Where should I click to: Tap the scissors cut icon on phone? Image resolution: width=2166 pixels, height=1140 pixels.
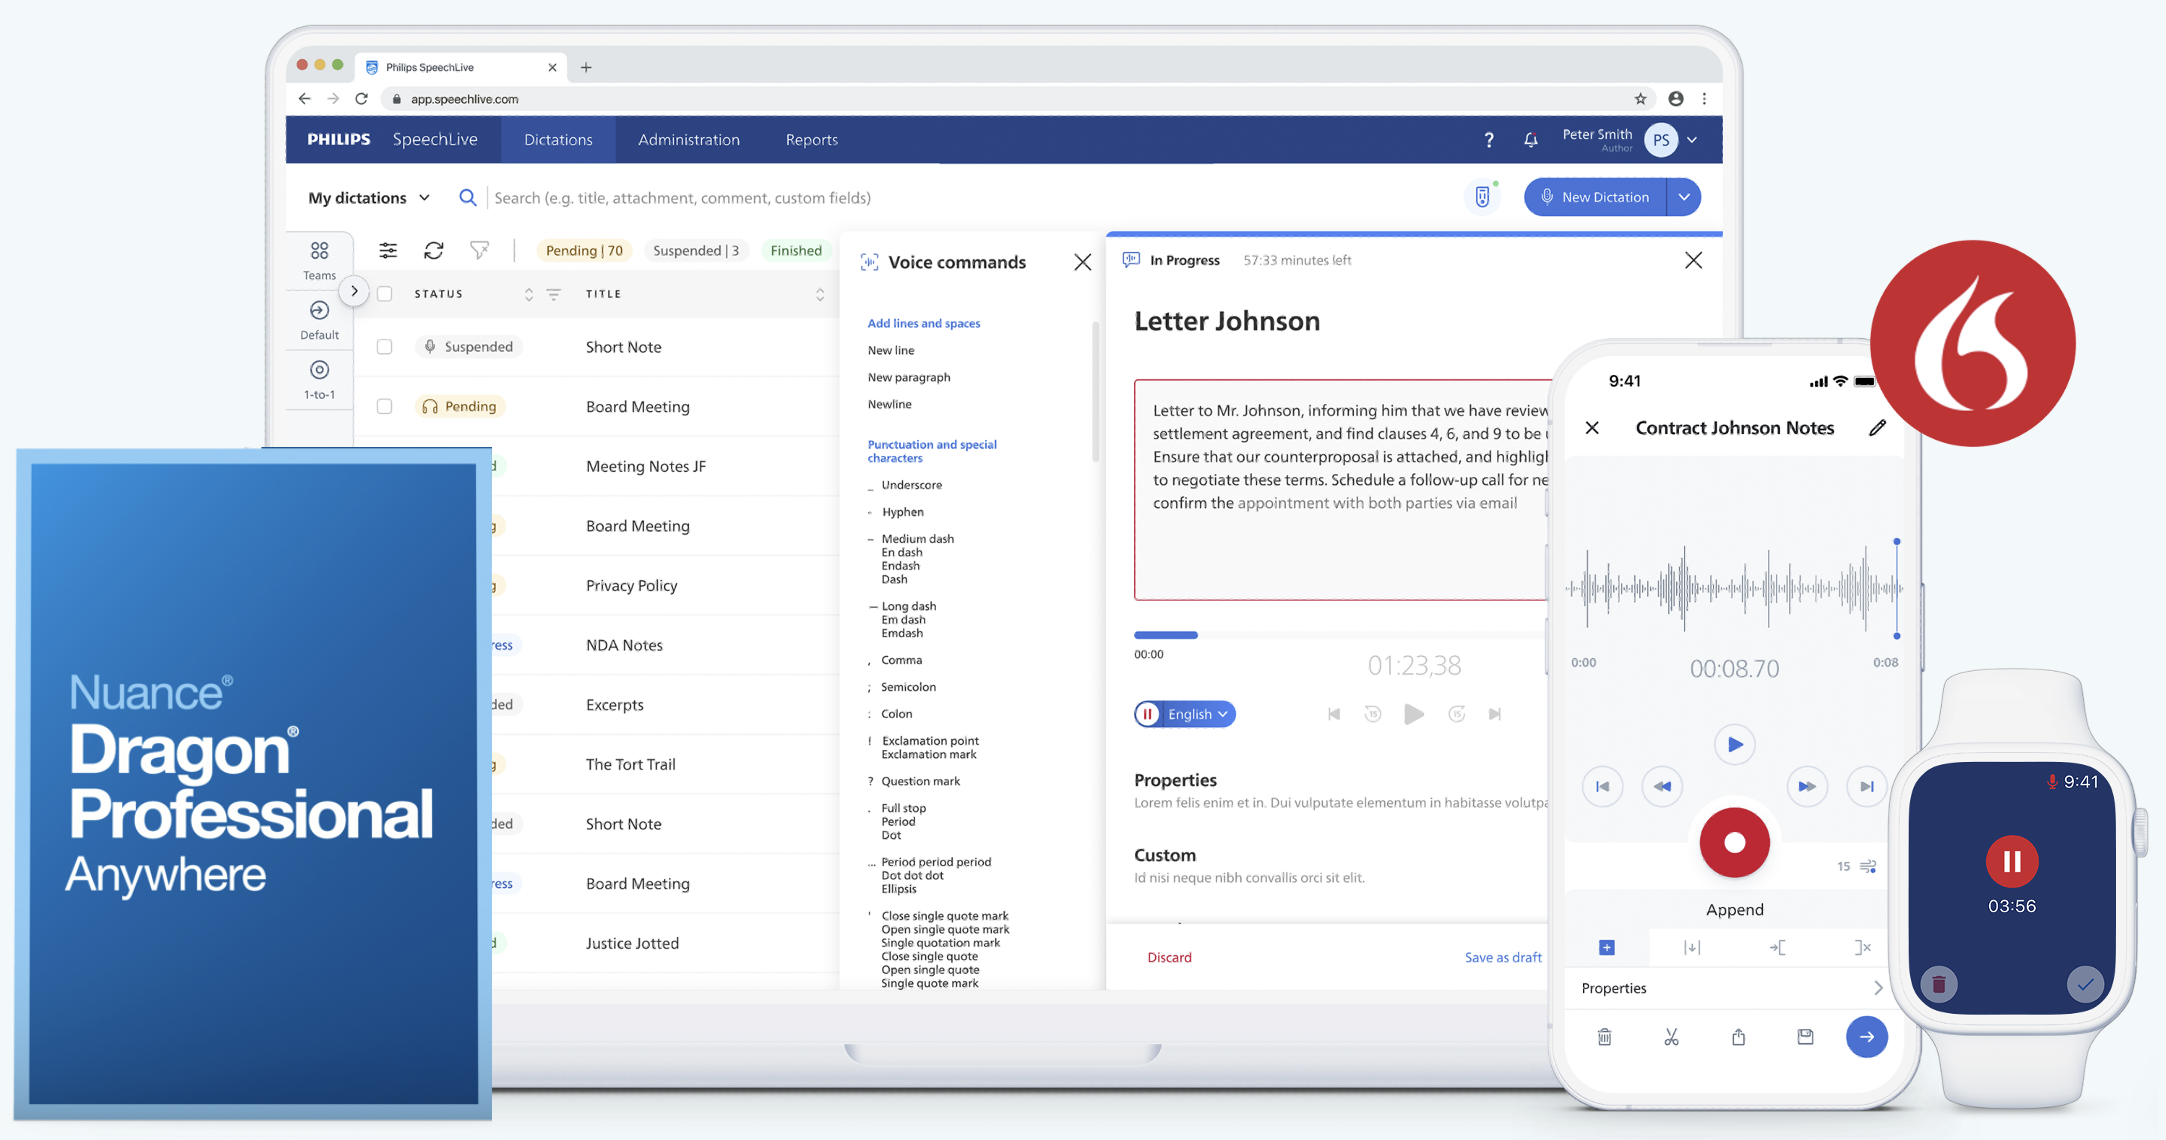[x=1671, y=1037]
